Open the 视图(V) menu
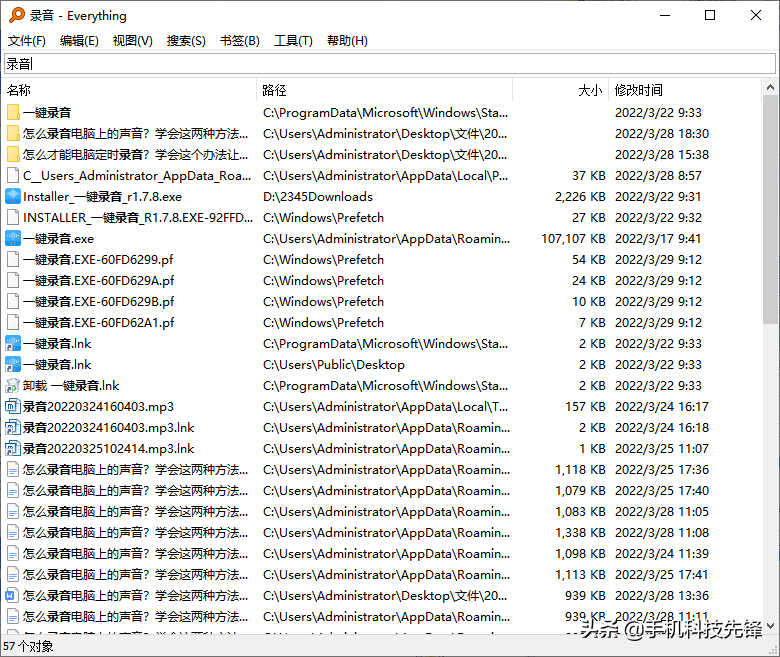 132,41
